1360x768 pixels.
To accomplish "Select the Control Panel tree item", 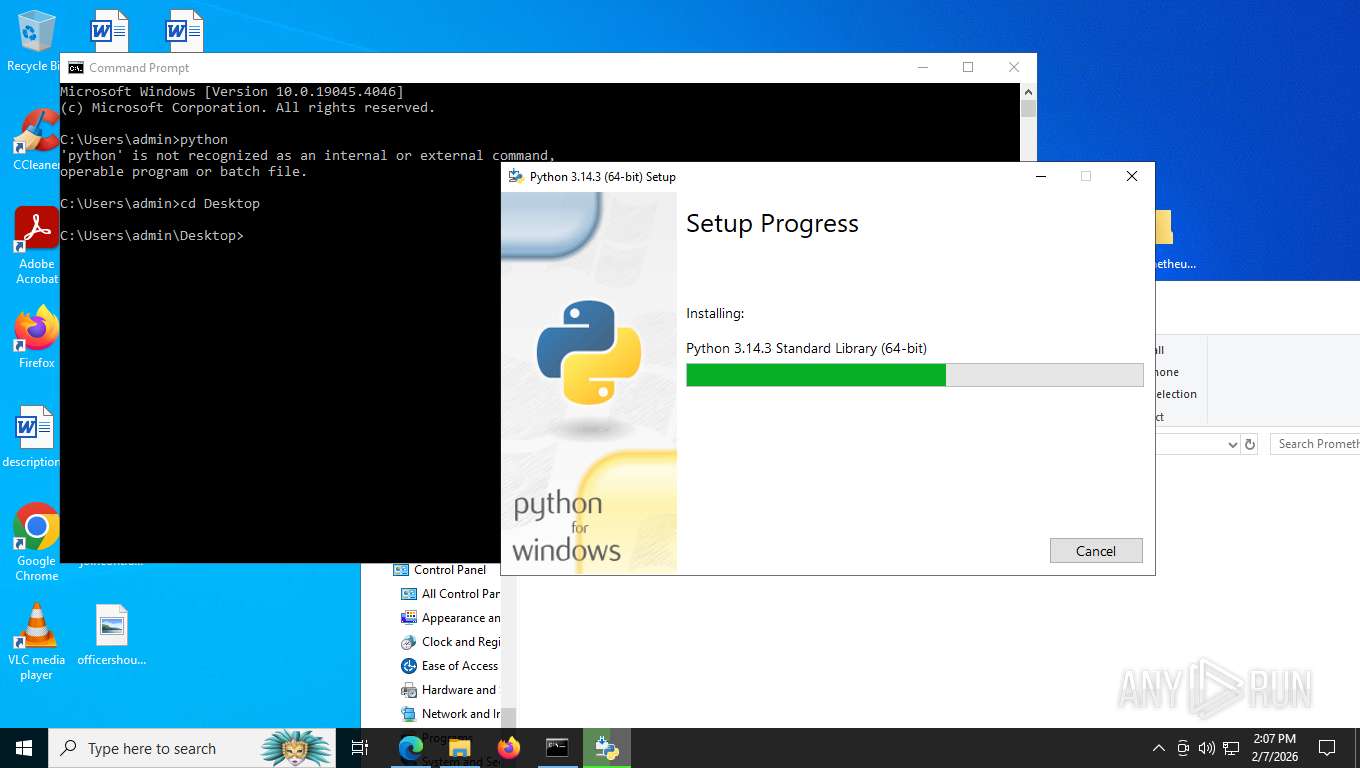I will [x=440, y=569].
